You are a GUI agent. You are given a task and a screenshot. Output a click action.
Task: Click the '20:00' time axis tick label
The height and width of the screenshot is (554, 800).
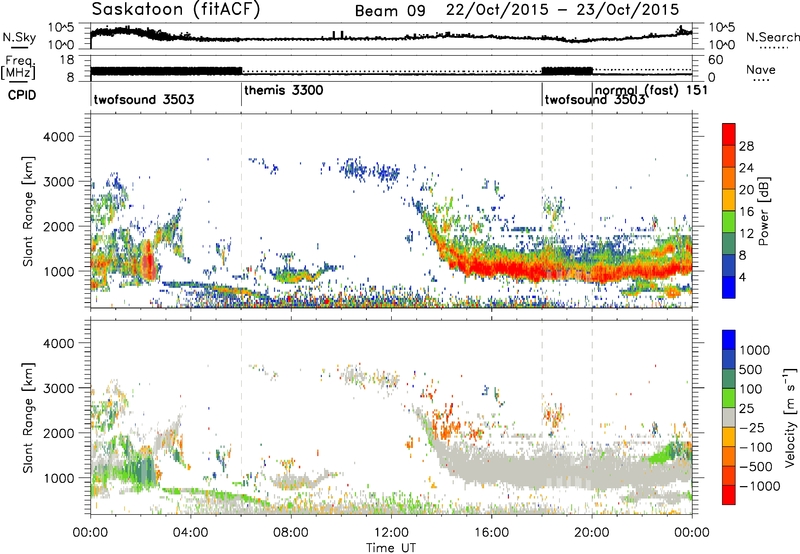[x=591, y=533]
